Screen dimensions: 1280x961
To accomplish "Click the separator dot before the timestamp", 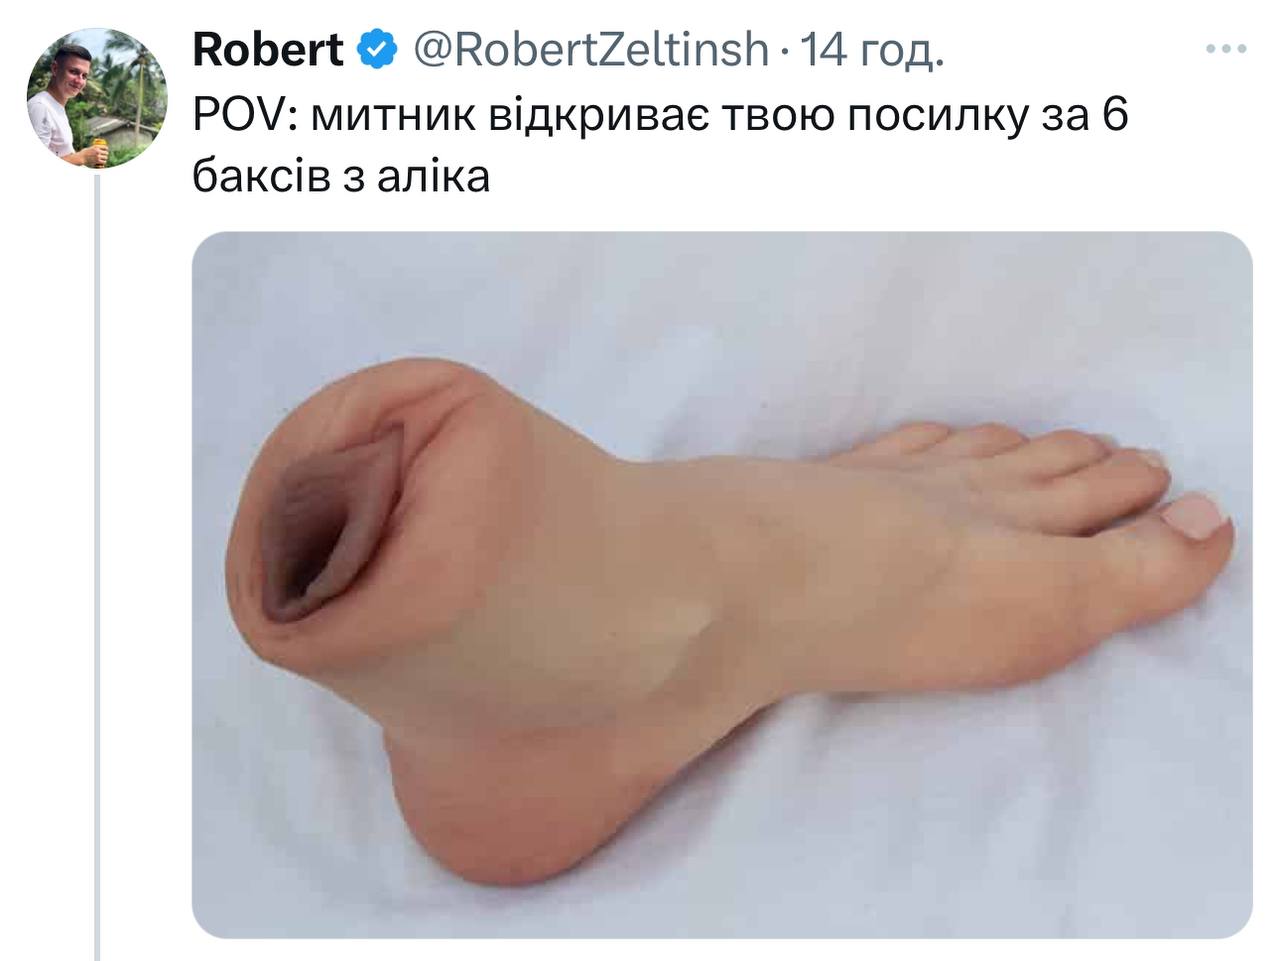I will pyautogui.click(x=786, y=52).
